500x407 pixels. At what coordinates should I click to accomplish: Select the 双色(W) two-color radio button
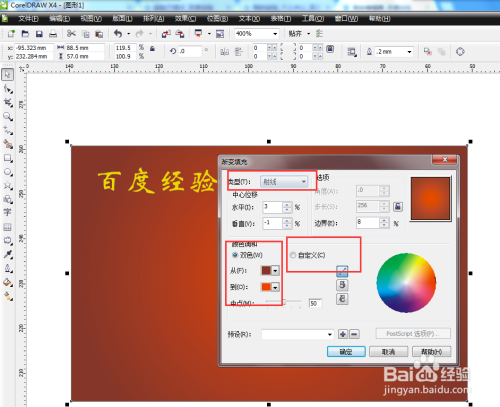[x=235, y=255]
